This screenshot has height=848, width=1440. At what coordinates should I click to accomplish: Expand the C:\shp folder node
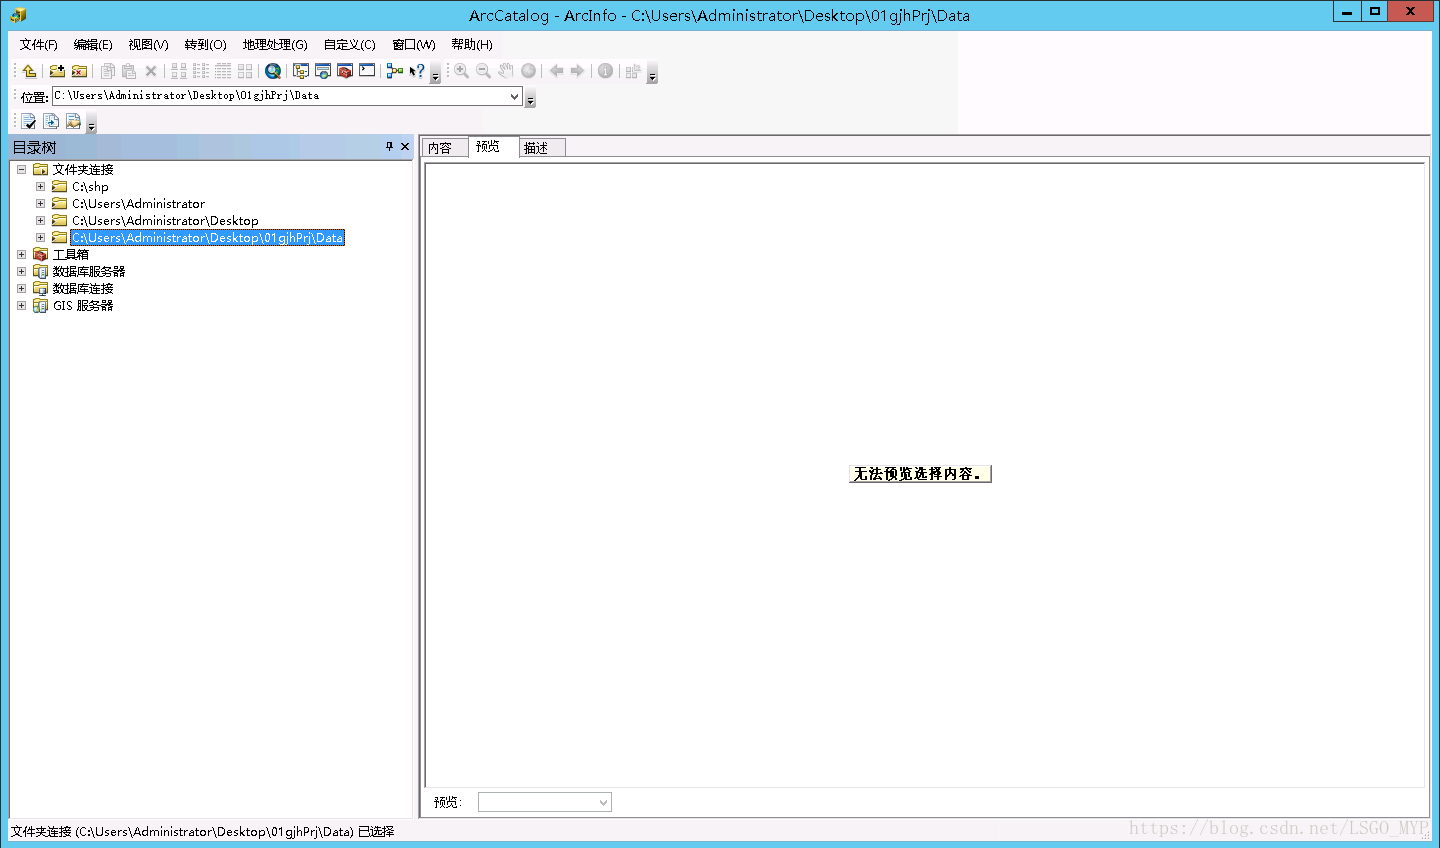(x=40, y=187)
